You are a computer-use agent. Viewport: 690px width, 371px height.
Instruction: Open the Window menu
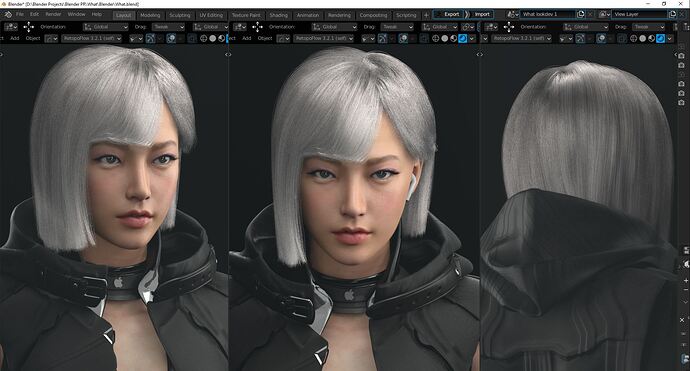pos(76,14)
